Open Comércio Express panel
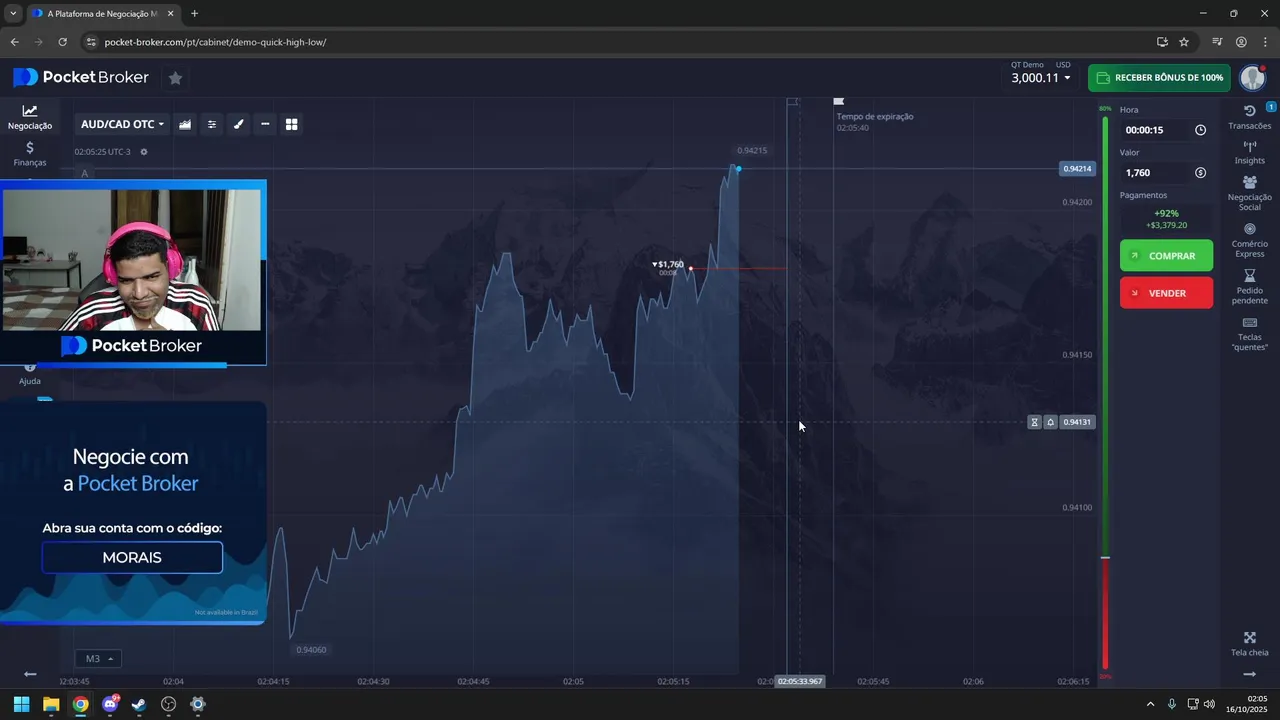 [x=1250, y=240]
